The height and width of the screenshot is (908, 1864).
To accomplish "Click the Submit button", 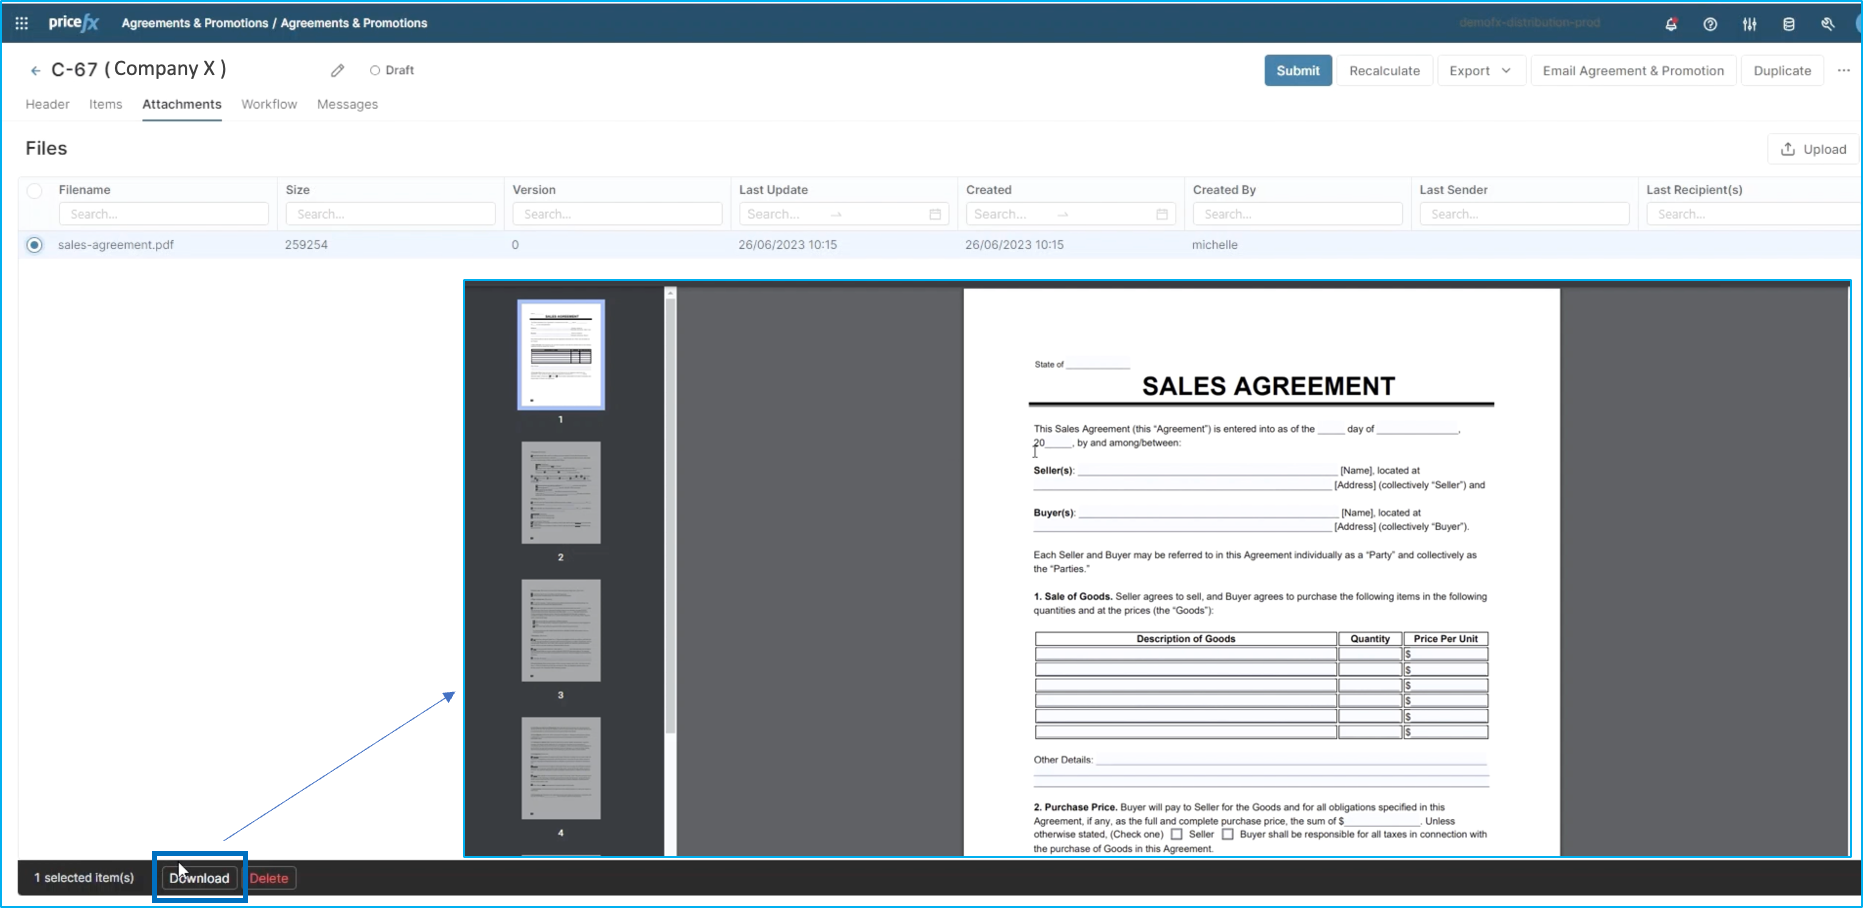I will point(1298,70).
